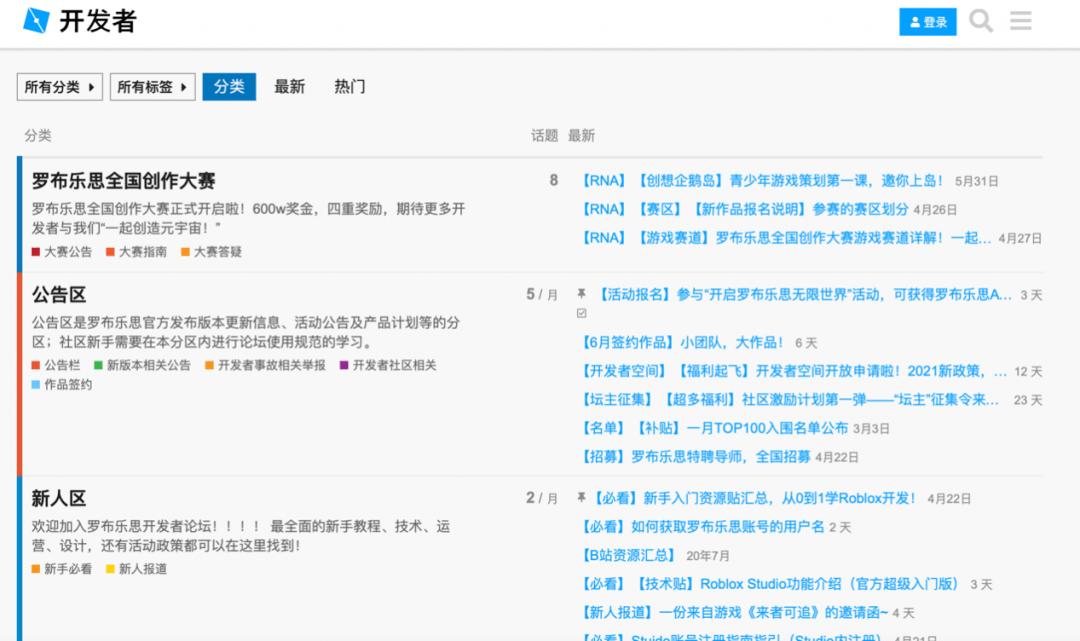The image size is (1080, 641).
Task: Switch to the 最新 tab
Action: tap(289, 87)
